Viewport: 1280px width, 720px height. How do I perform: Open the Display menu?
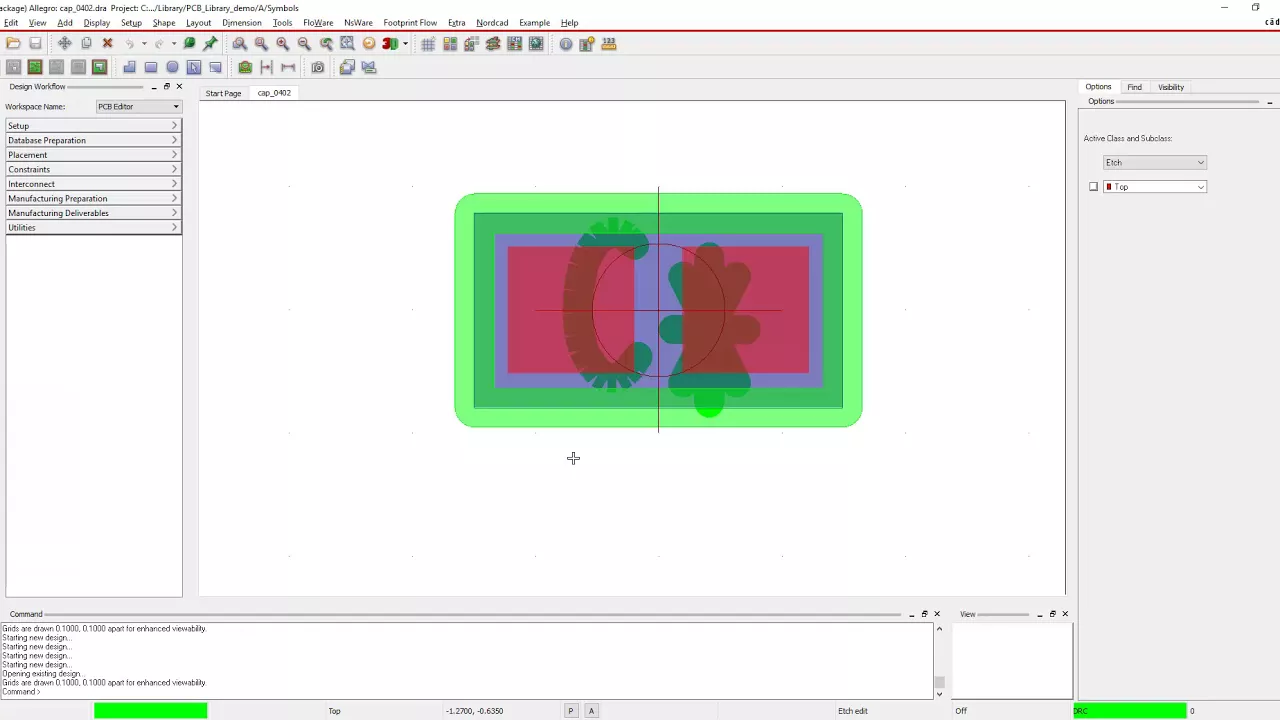tap(97, 22)
